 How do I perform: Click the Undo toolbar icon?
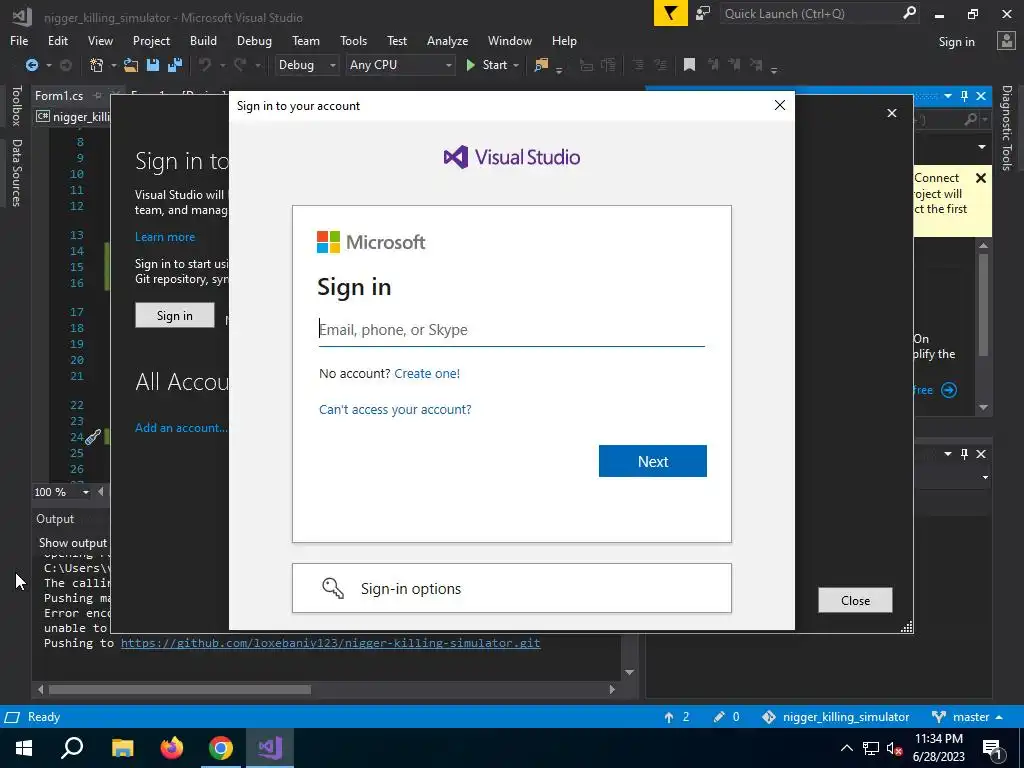click(x=205, y=65)
